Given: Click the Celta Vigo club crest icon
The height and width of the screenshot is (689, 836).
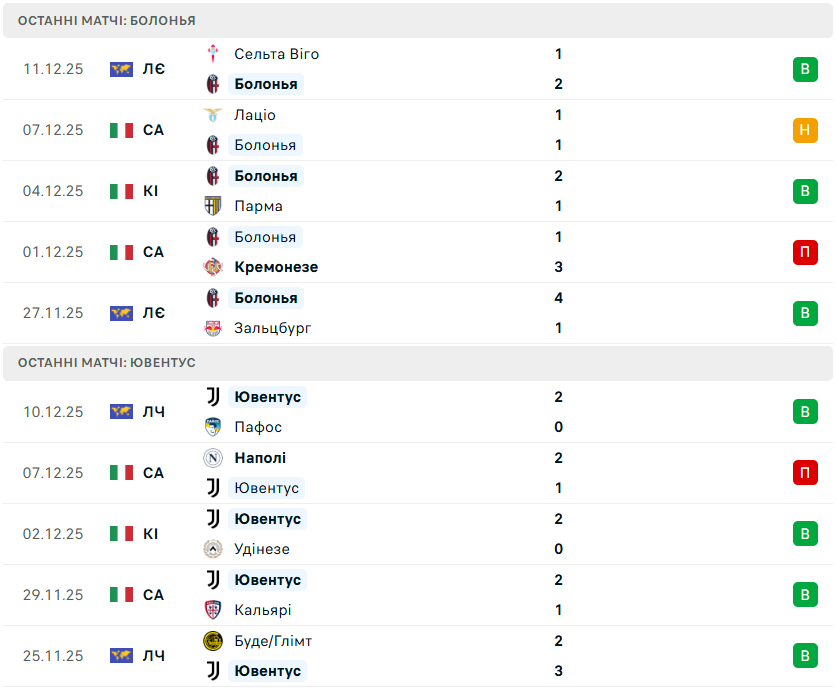Looking at the screenshot, I should [213, 54].
